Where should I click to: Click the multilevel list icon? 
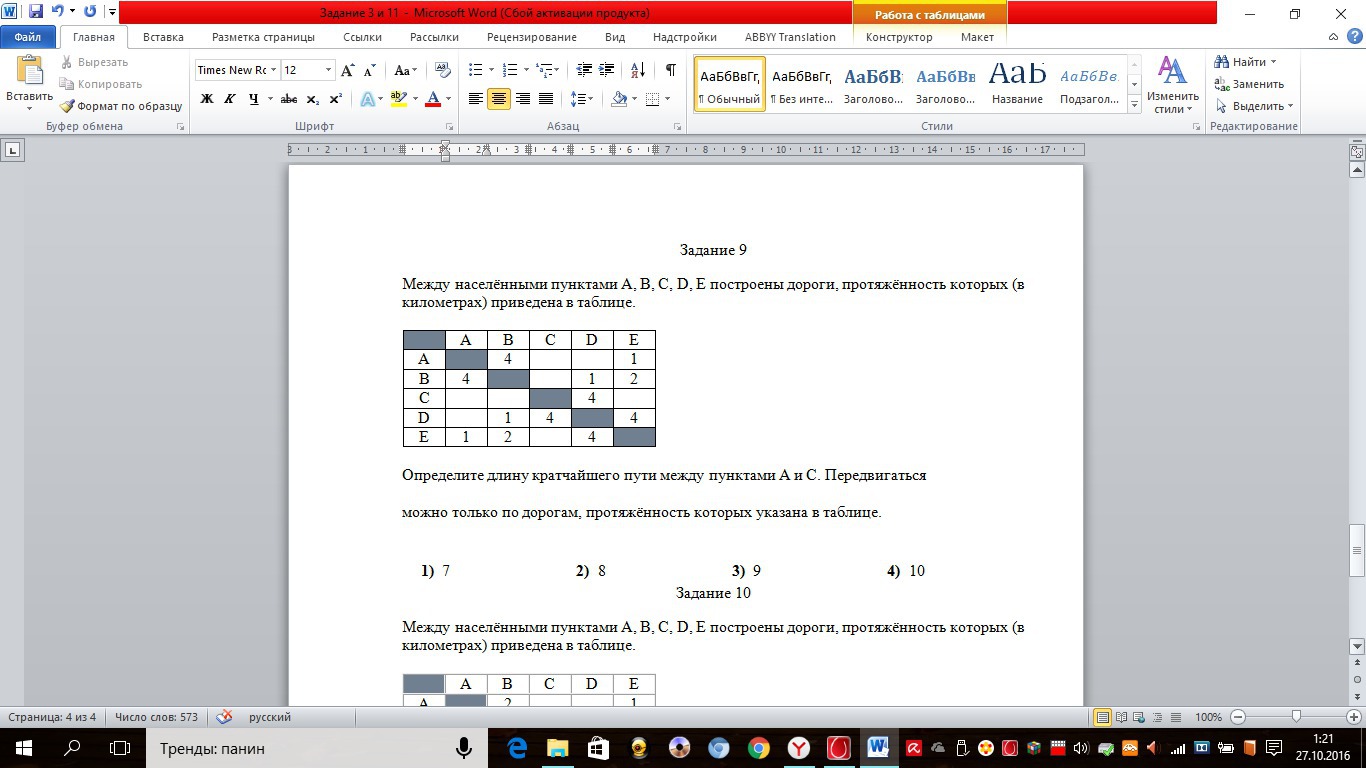pos(543,70)
